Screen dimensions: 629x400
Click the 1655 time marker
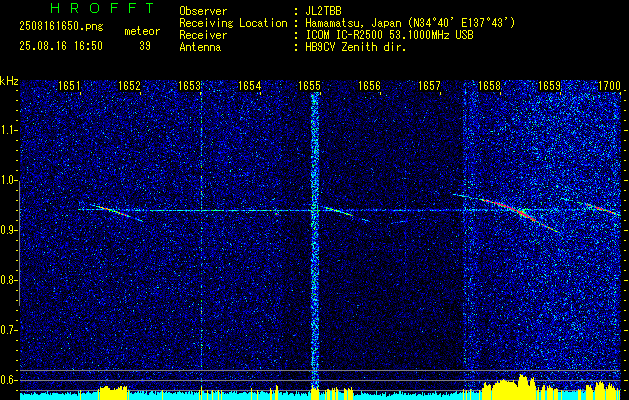(309, 85)
